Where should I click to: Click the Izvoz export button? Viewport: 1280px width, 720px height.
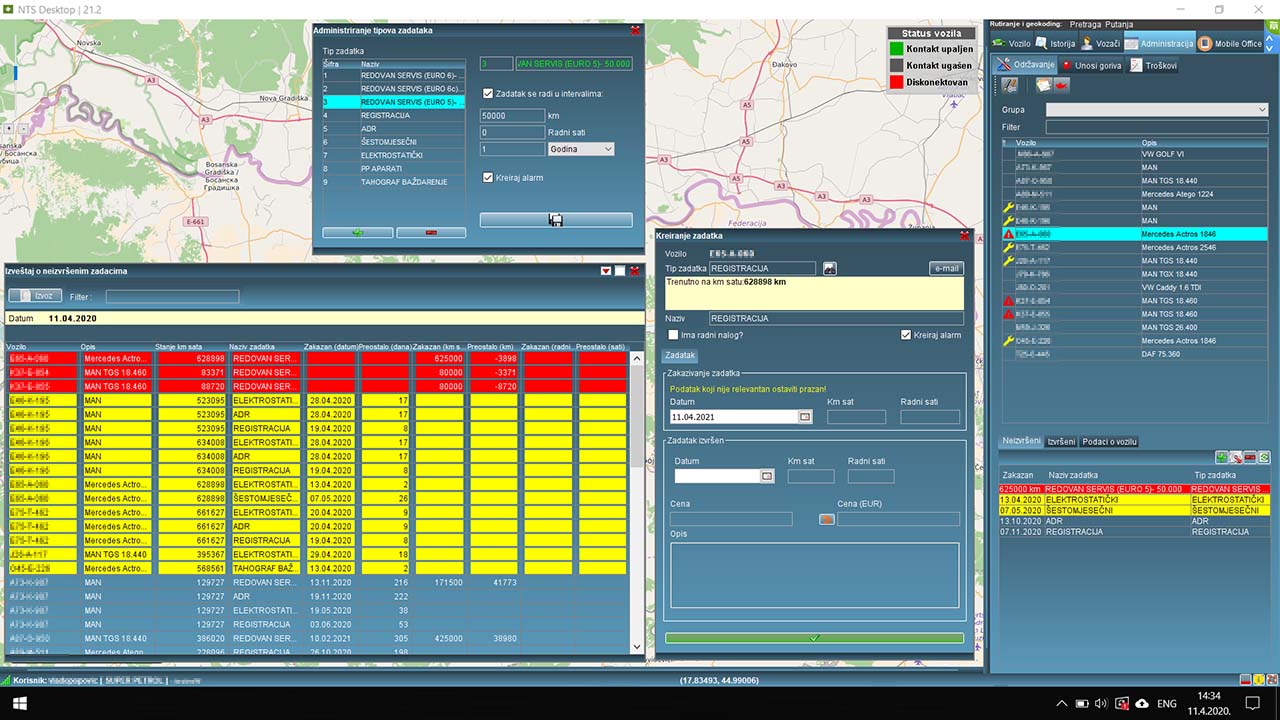point(35,296)
